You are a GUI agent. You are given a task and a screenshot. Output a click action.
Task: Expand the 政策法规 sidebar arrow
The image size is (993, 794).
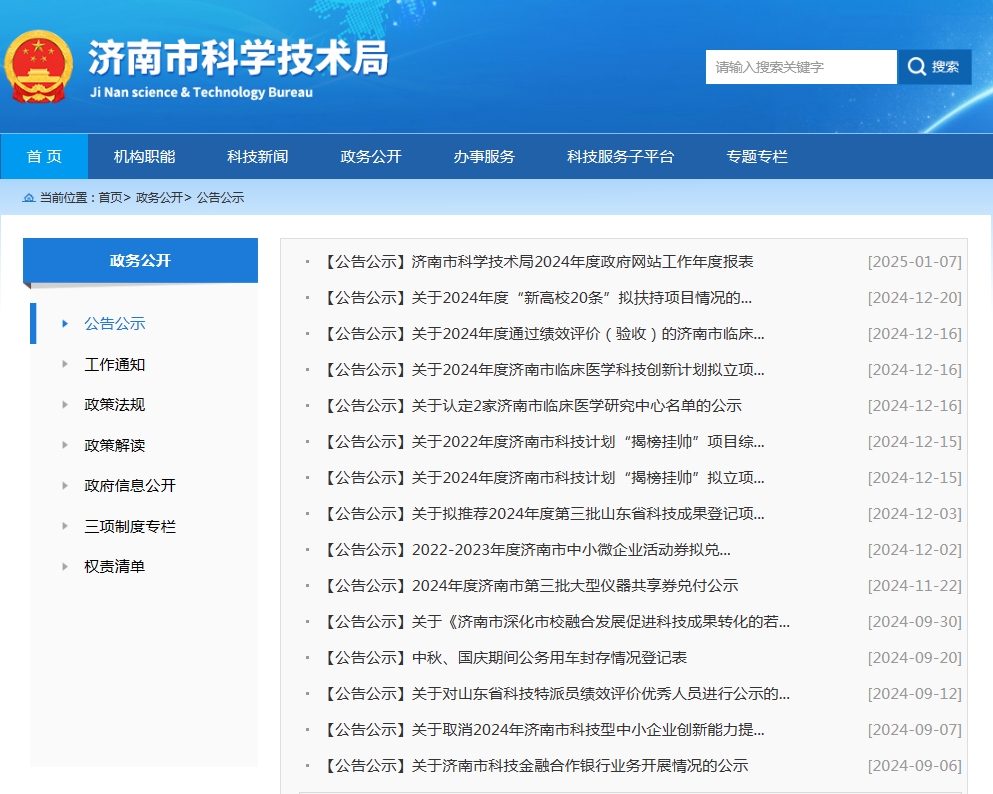pyautogui.click(x=65, y=405)
